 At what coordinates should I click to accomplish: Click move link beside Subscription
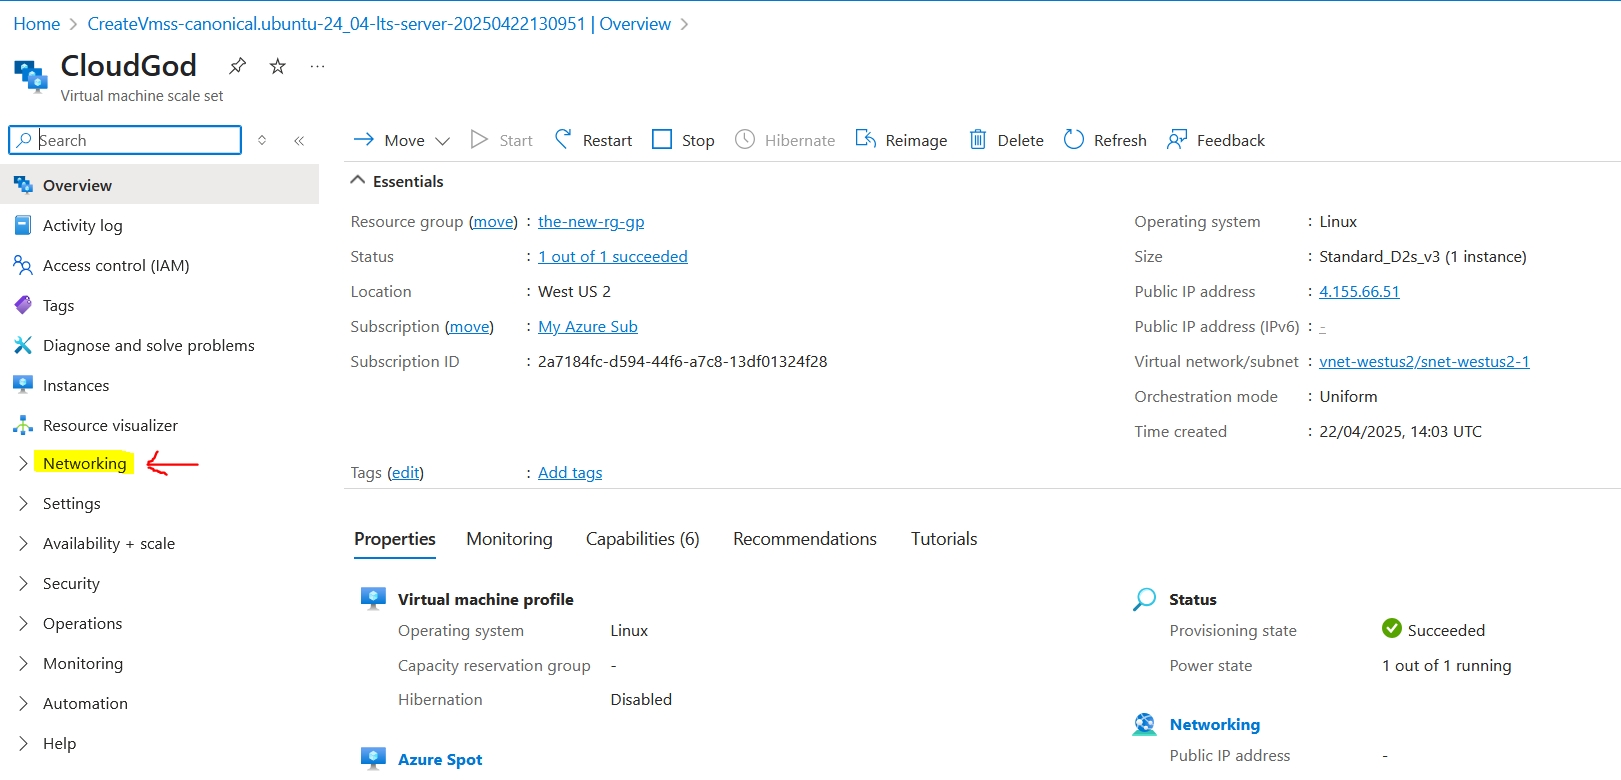tap(469, 326)
